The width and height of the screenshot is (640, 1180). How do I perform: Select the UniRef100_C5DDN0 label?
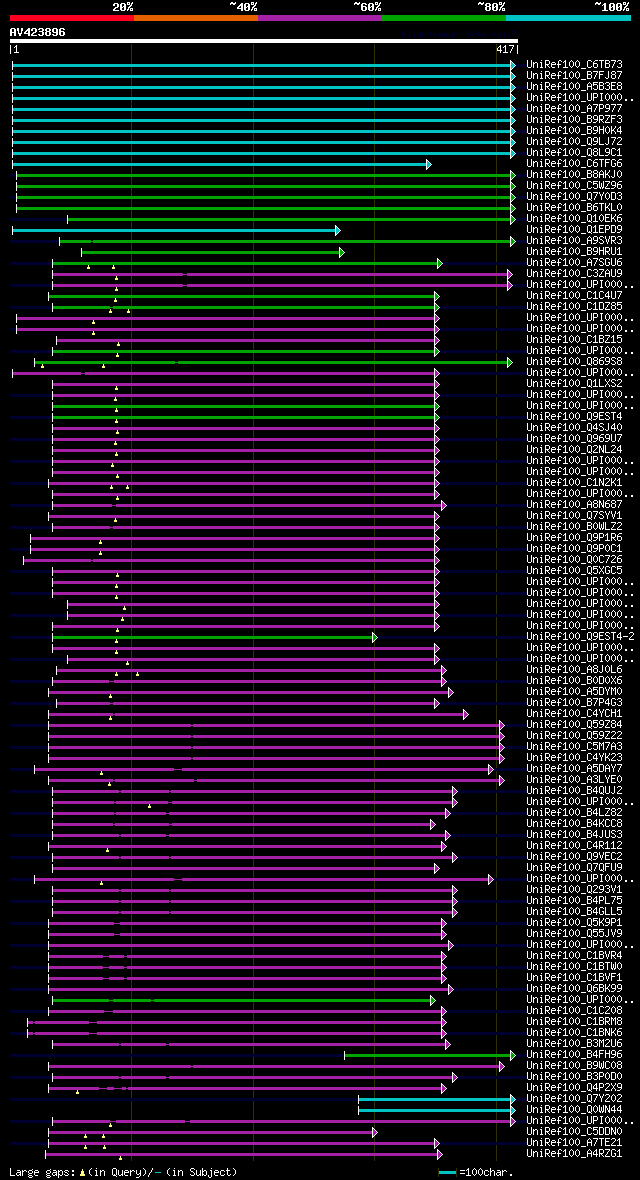574,1133
